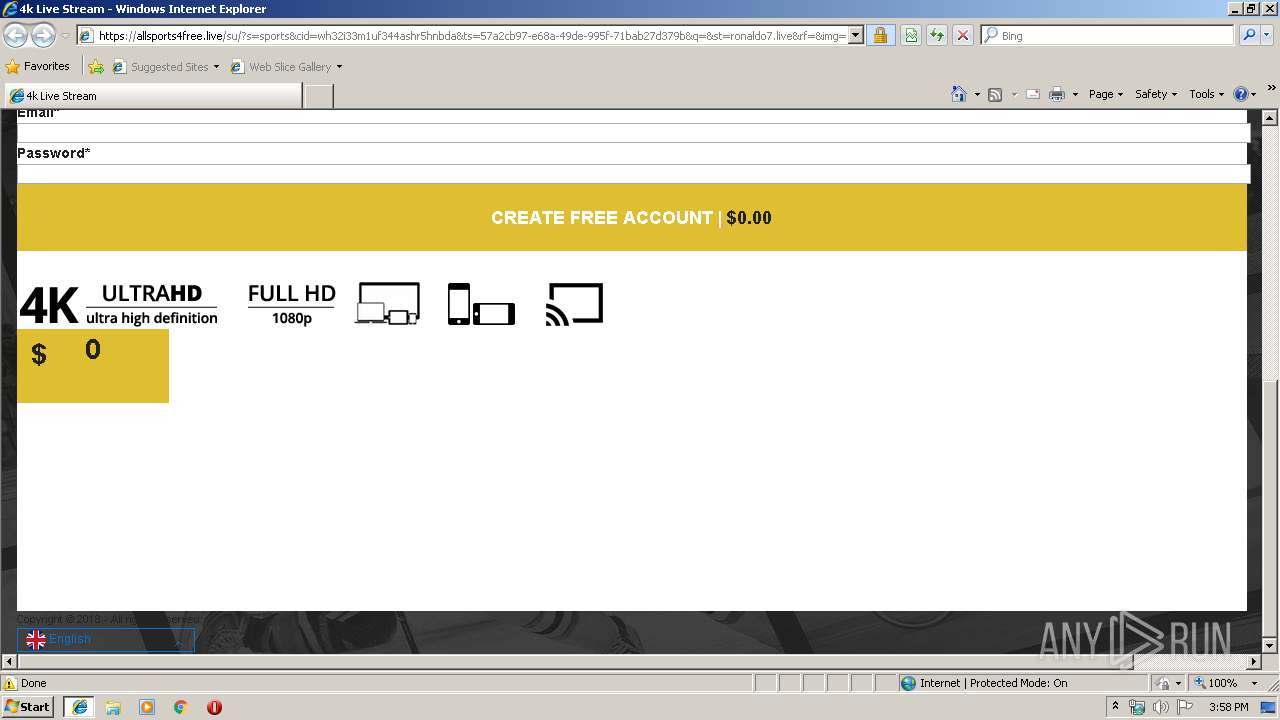Click the horizontal scrollbar right arrow
This screenshot has height=720, width=1280.
1254,662
